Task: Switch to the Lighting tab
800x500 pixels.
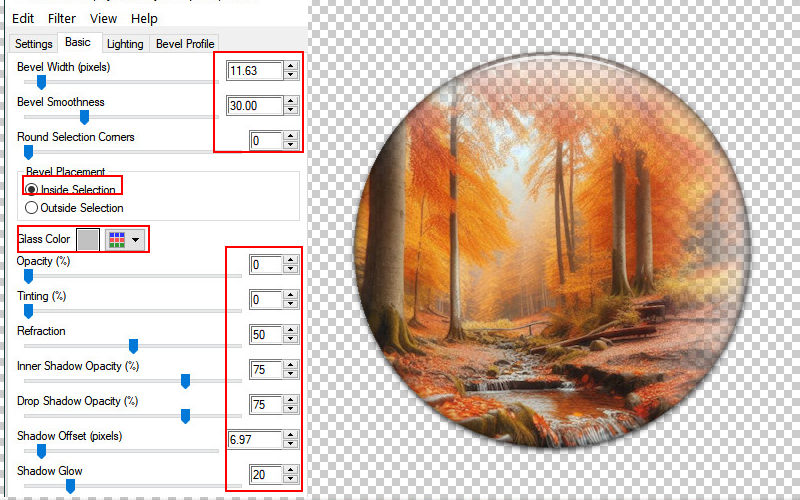Action: pyautogui.click(x=125, y=44)
